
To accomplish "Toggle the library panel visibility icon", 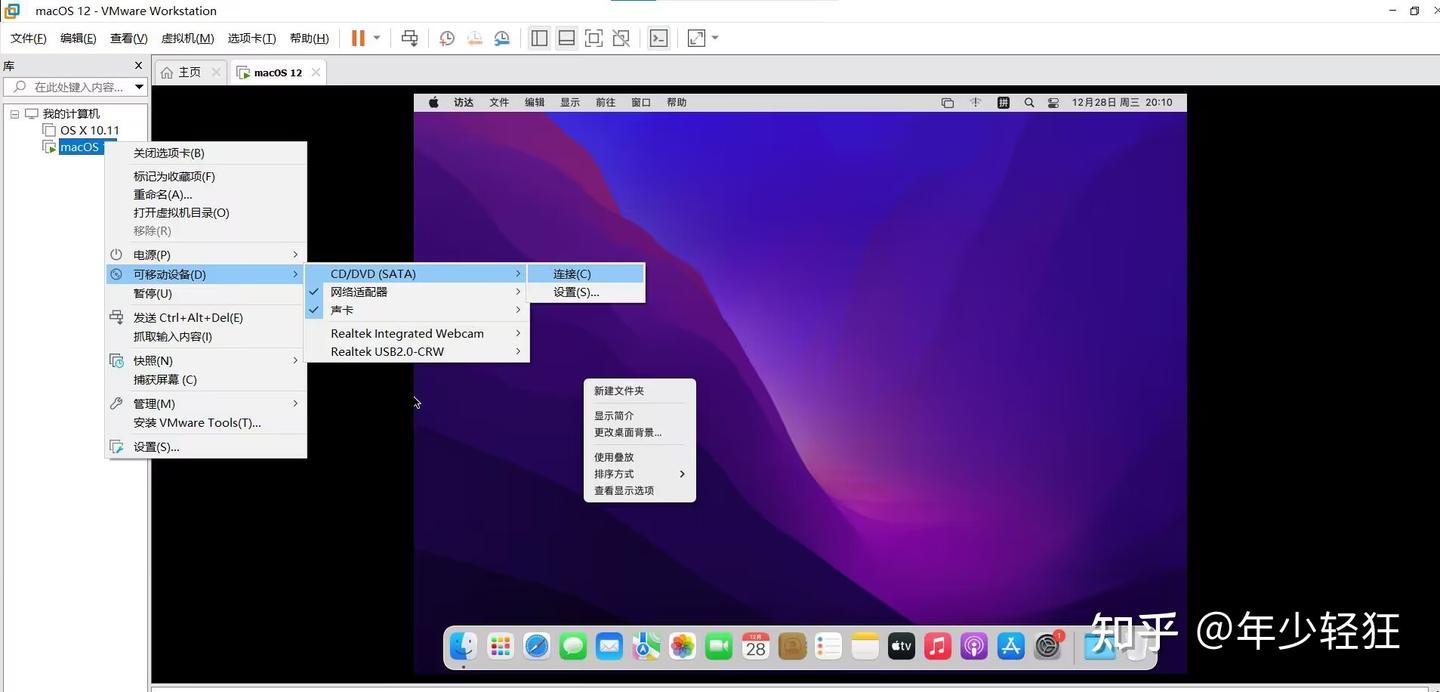I will coord(539,38).
